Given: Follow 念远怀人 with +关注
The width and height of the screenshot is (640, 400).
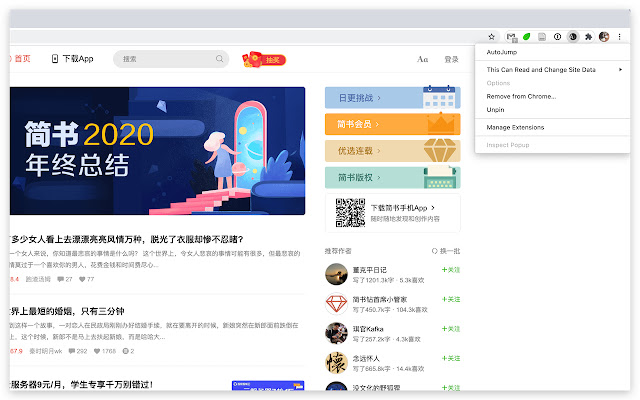Looking at the screenshot, I should [x=451, y=358].
